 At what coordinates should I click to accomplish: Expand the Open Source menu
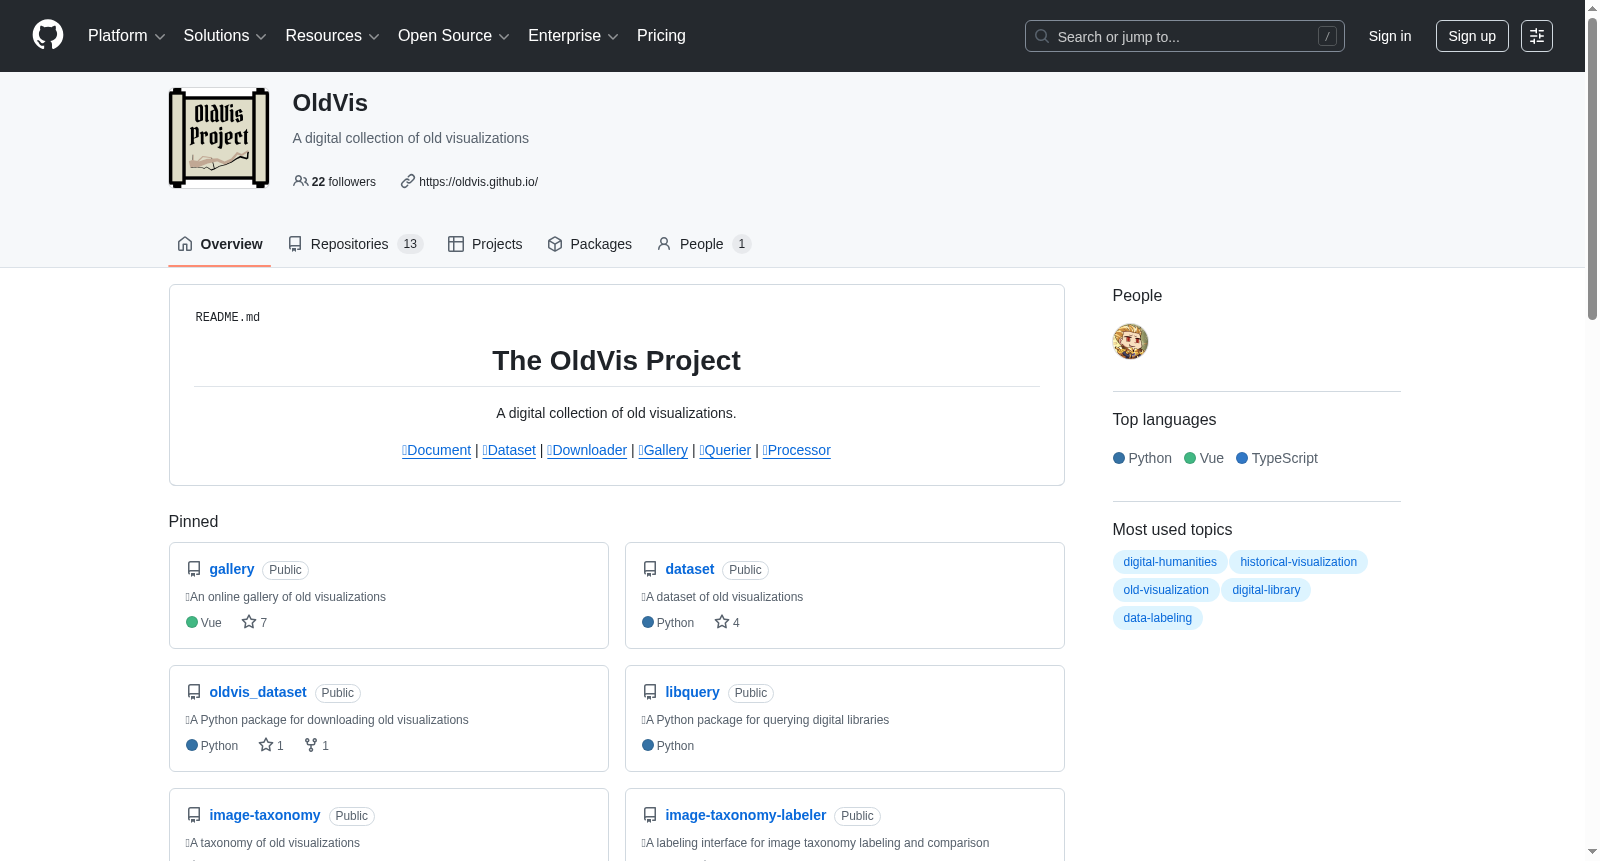(x=454, y=36)
